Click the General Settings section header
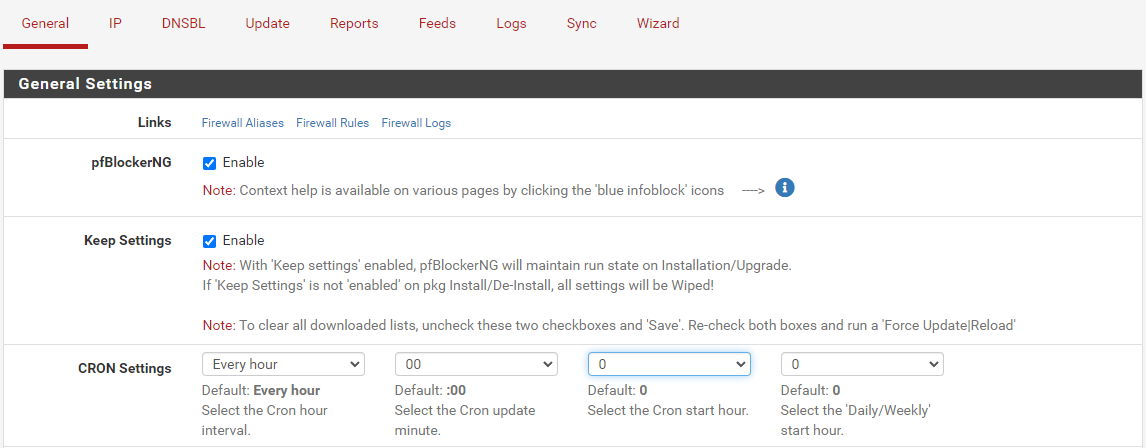This screenshot has width=1146, height=448. [x=85, y=84]
